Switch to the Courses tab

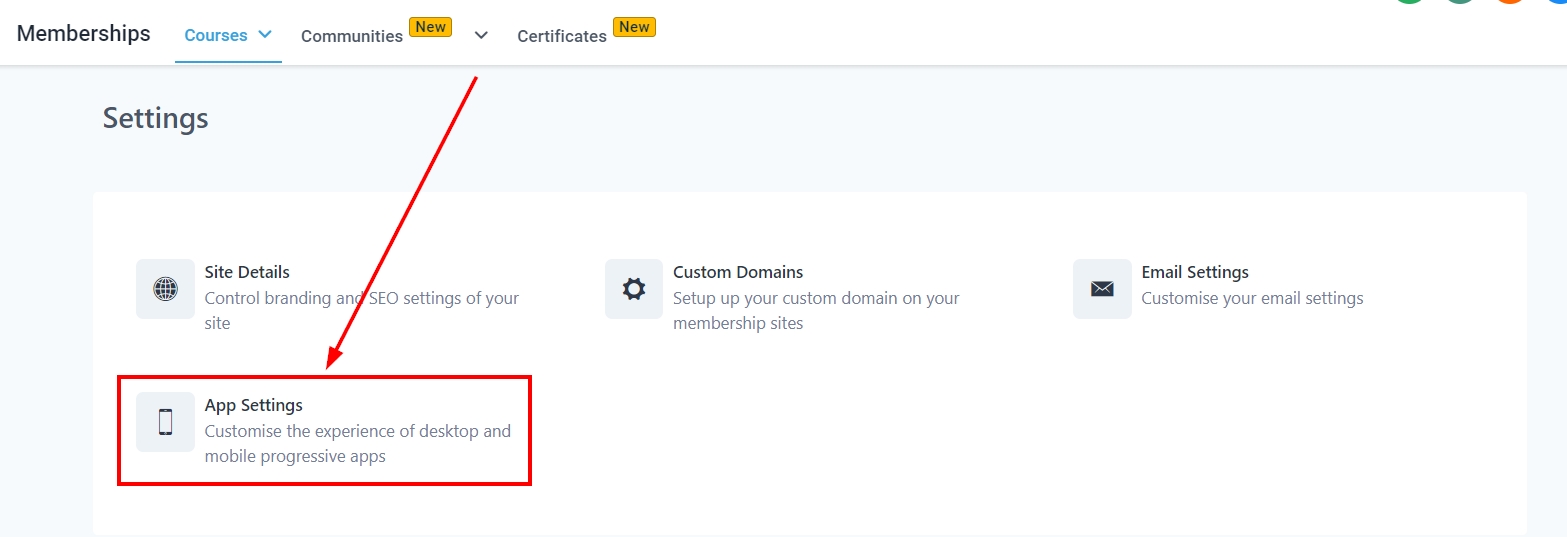(216, 35)
